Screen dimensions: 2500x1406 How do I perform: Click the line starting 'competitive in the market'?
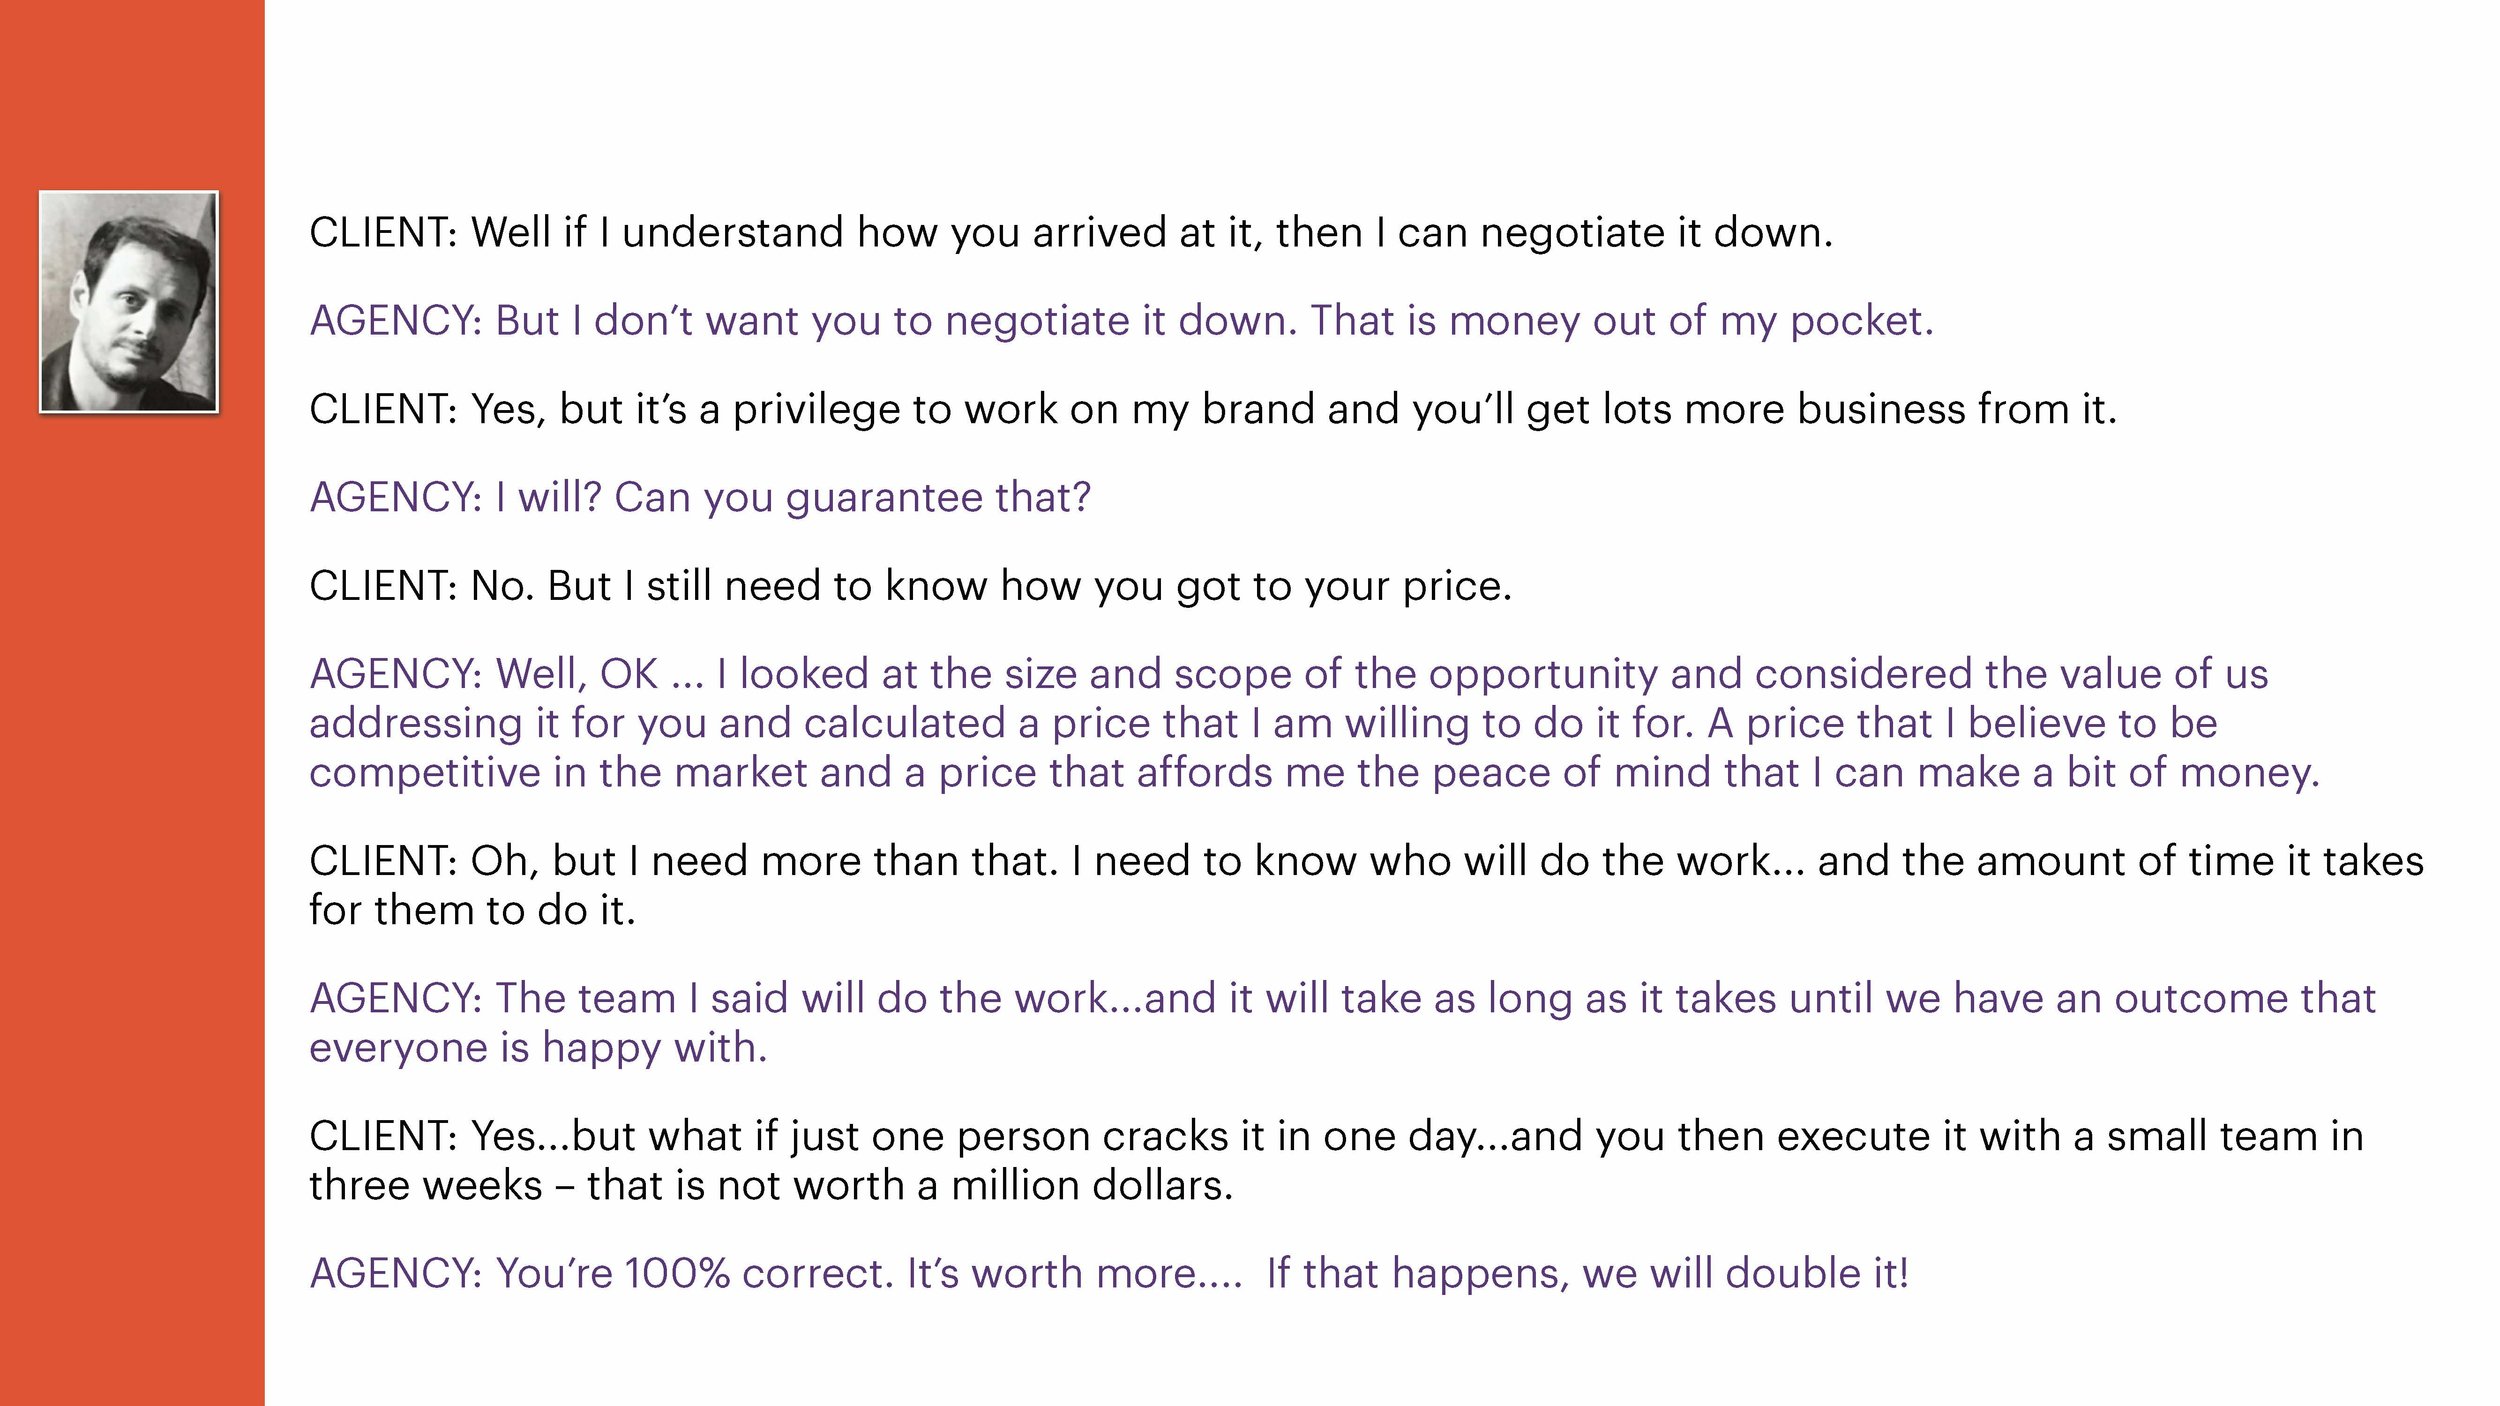(x=1315, y=772)
